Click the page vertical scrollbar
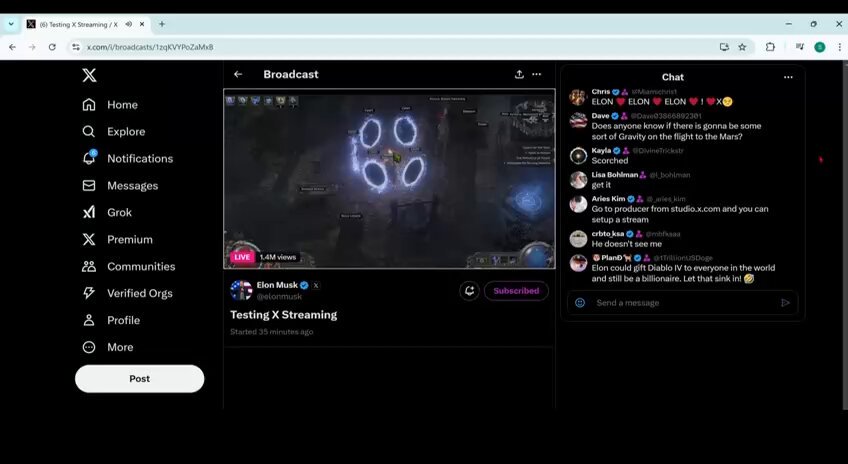The height and width of the screenshot is (464, 848). [845, 235]
